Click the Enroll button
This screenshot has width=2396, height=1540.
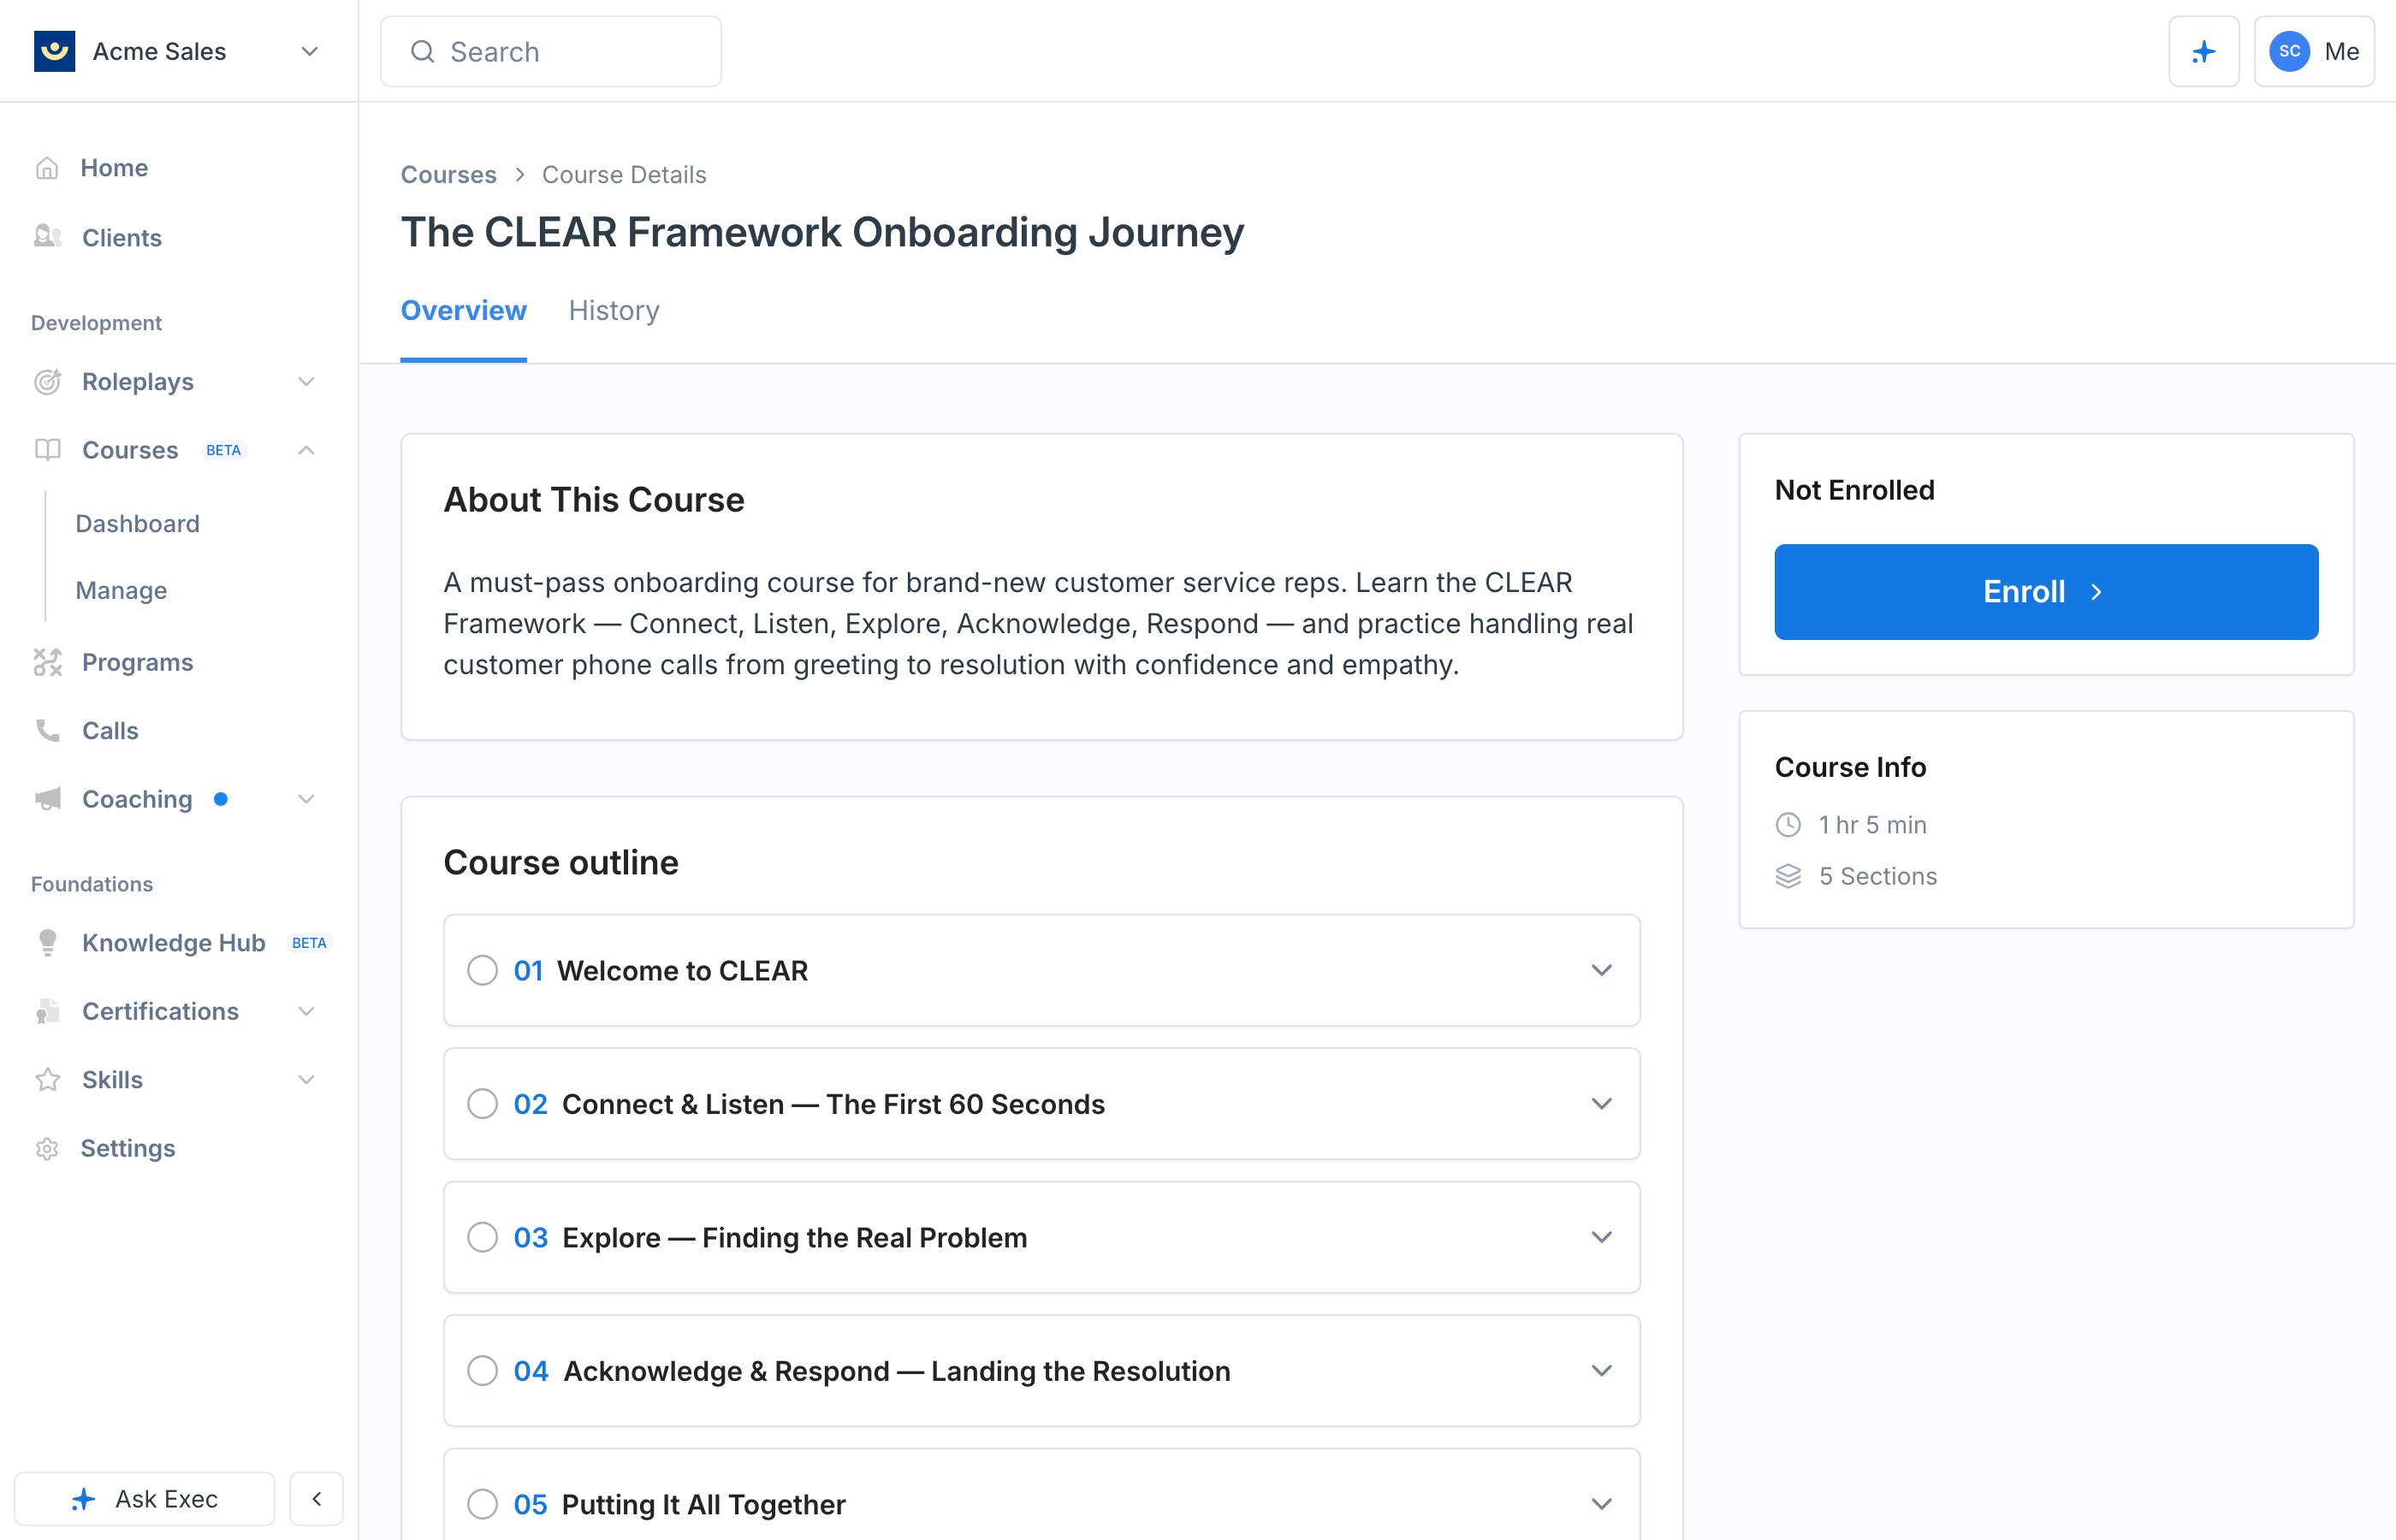pyautogui.click(x=2046, y=592)
